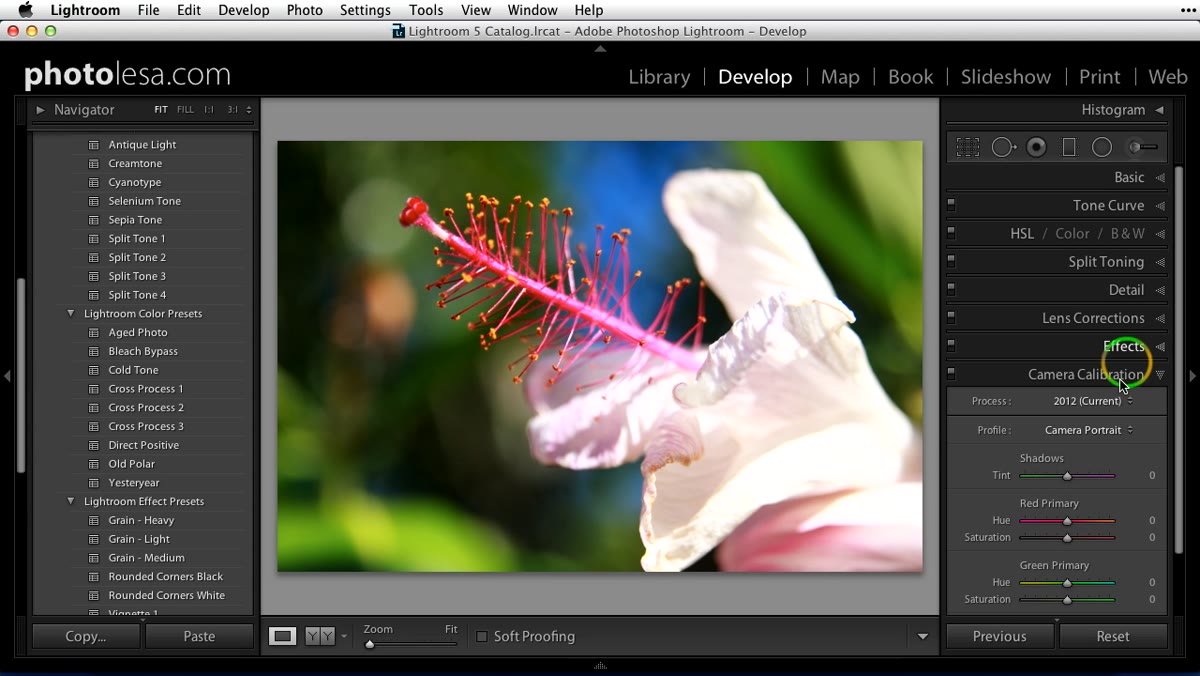Select the Graduated Filter tool
The width and height of the screenshot is (1200, 676).
pos(1069,147)
